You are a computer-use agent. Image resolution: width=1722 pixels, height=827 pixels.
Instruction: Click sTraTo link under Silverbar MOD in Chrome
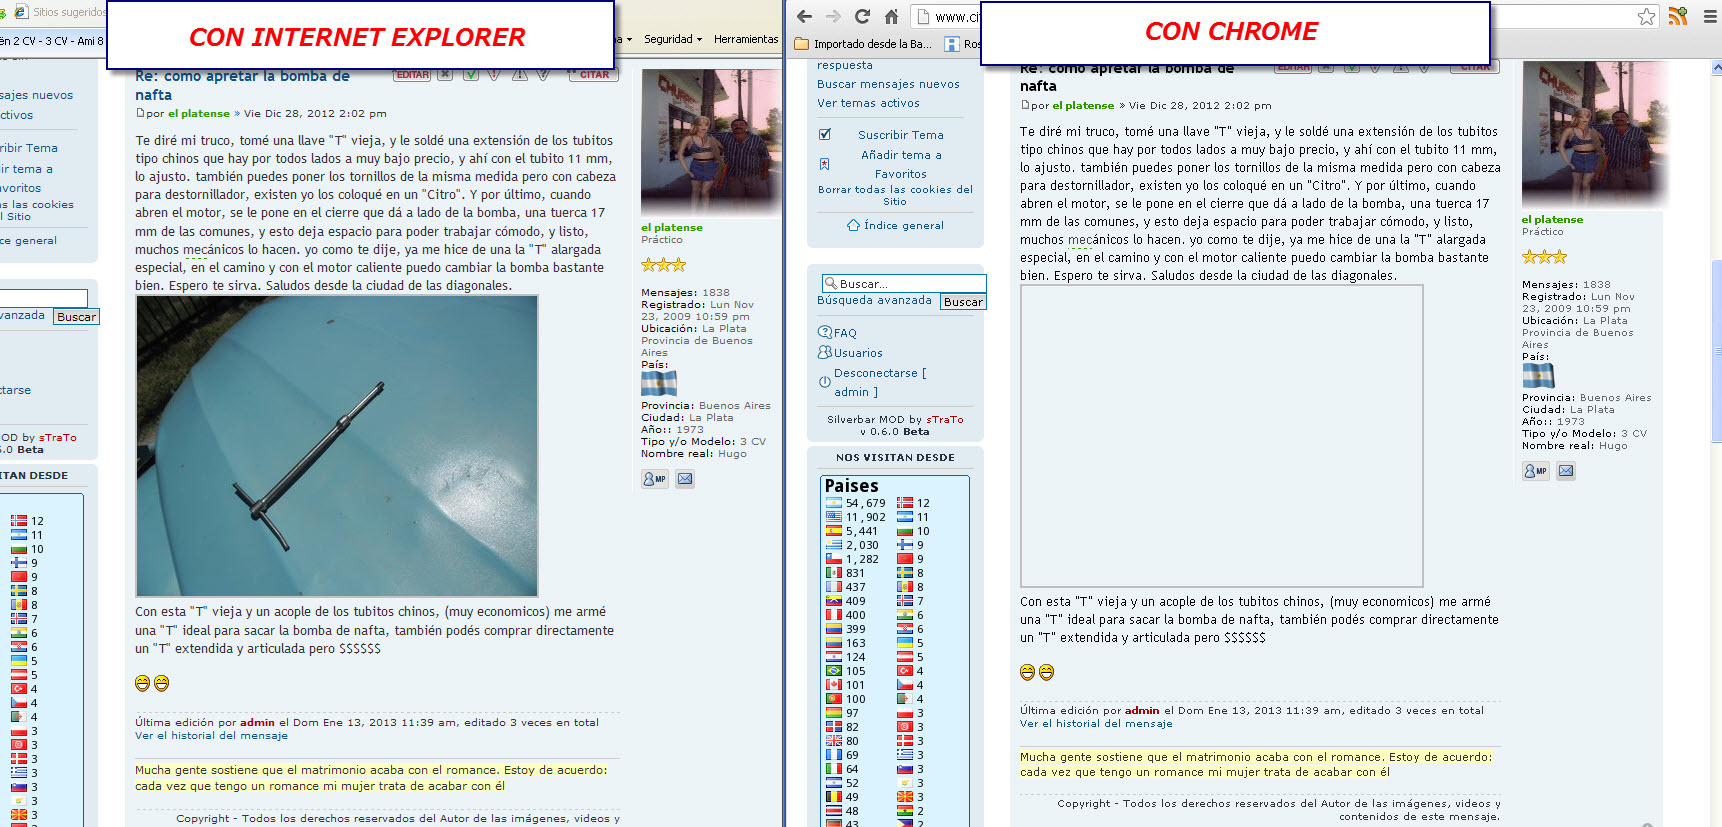tap(945, 420)
